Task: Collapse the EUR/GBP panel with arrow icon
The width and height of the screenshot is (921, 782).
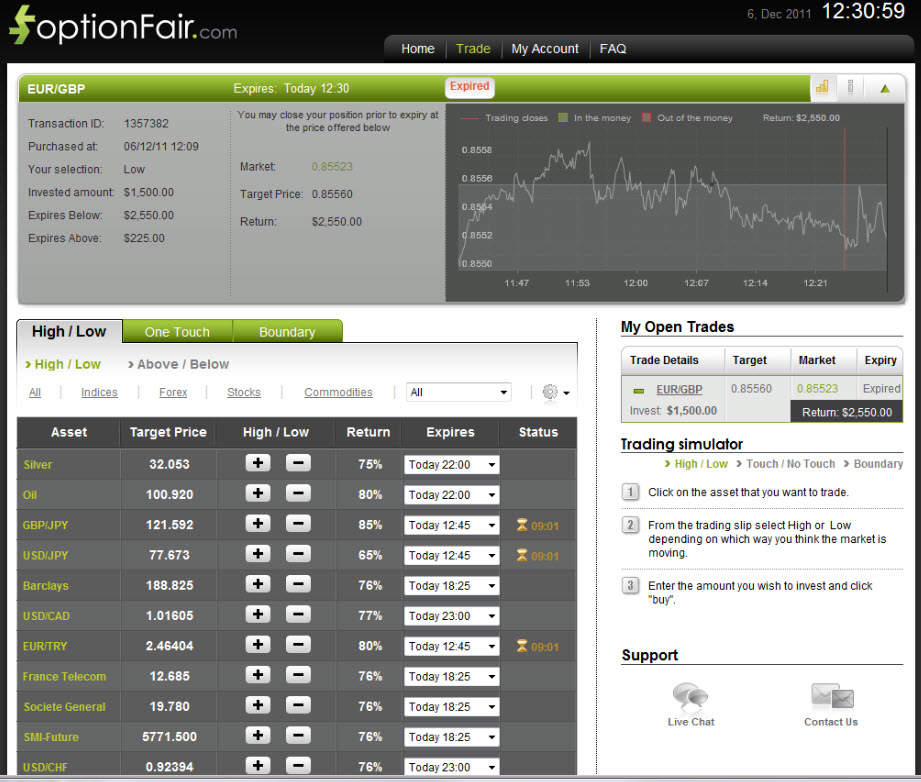Action: pyautogui.click(x=884, y=88)
